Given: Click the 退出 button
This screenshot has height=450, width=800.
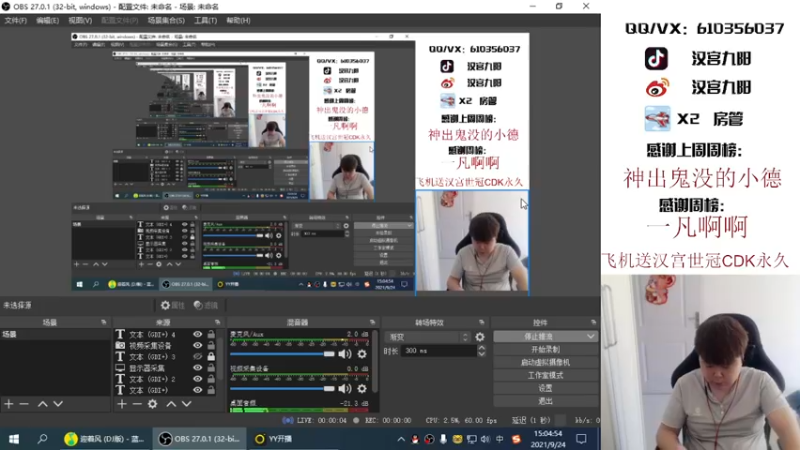Looking at the screenshot, I should 545,401.
